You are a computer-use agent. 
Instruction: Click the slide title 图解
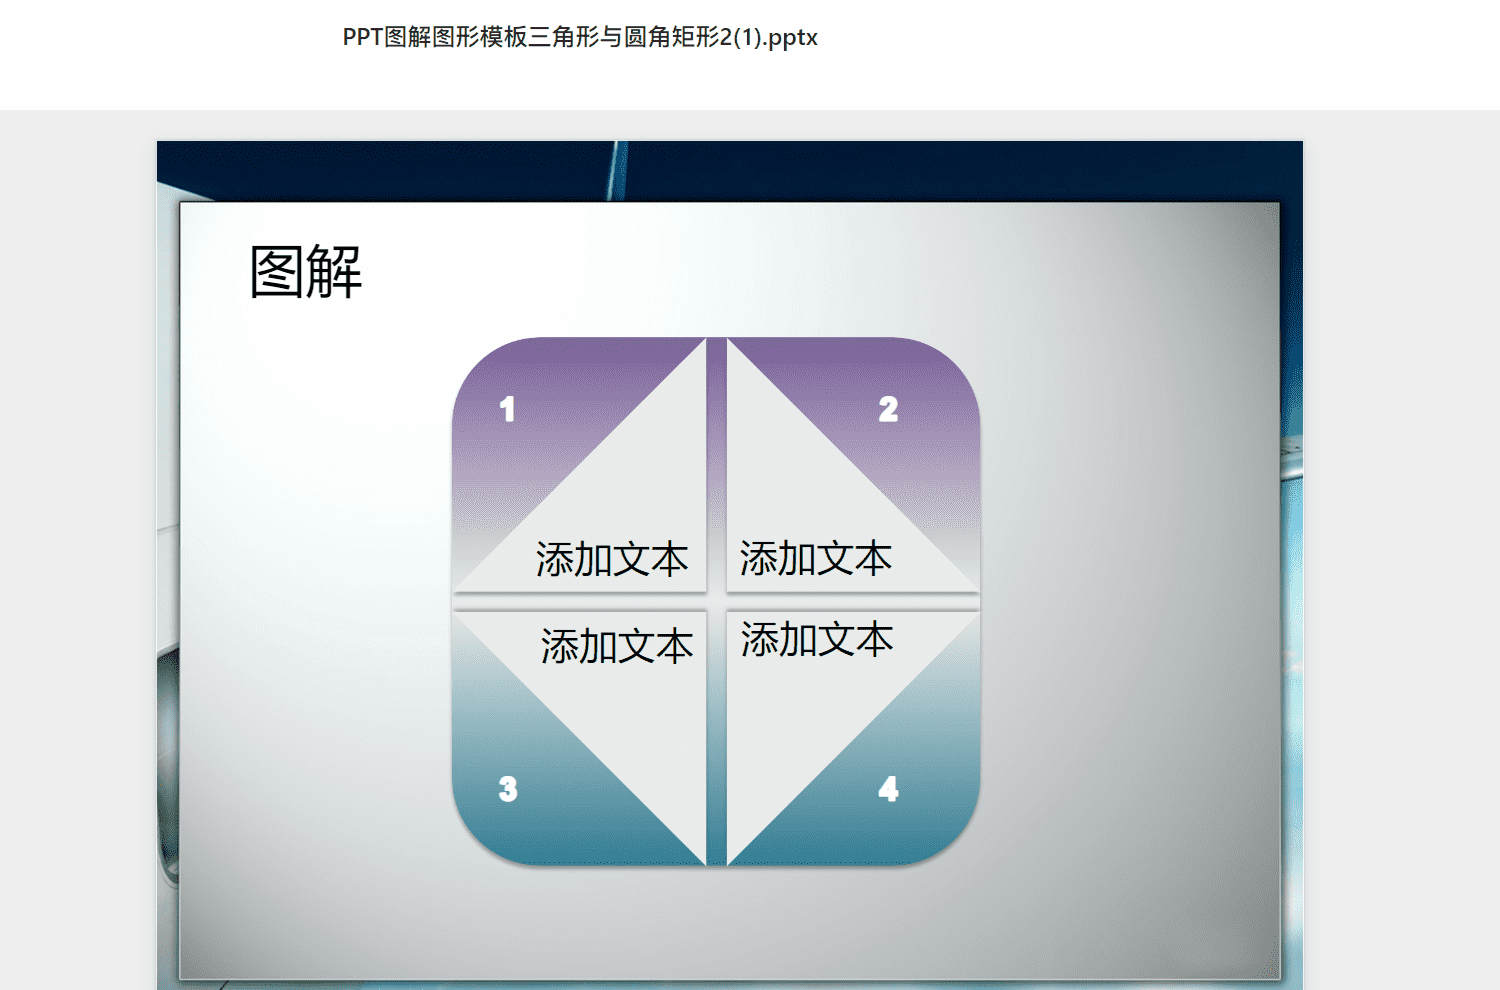(x=306, y=272)
